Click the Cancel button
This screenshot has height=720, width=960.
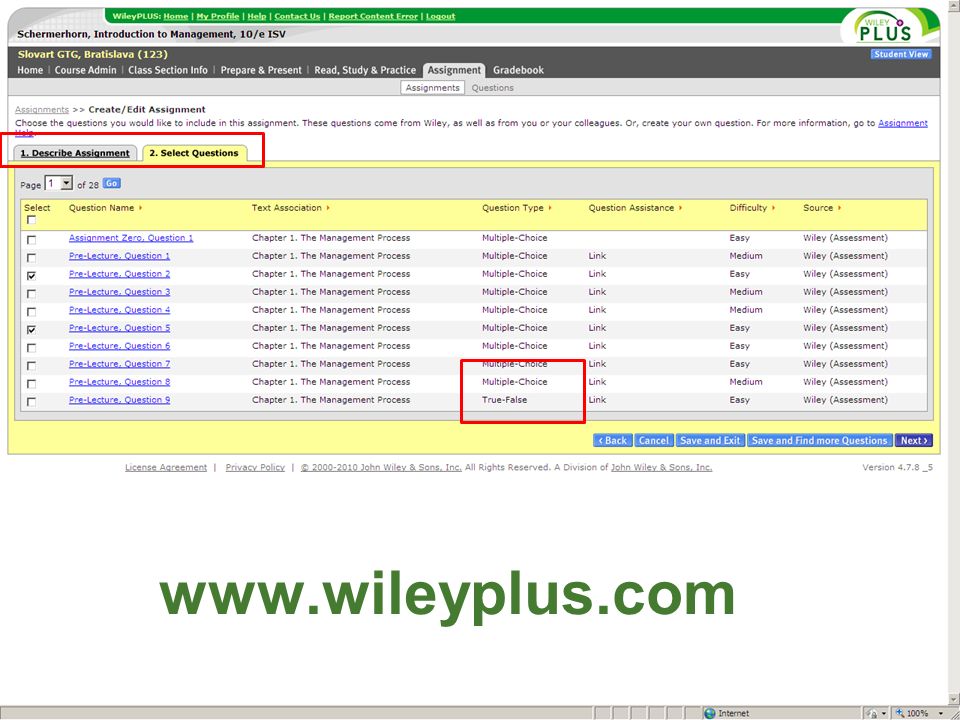(654, 440)
